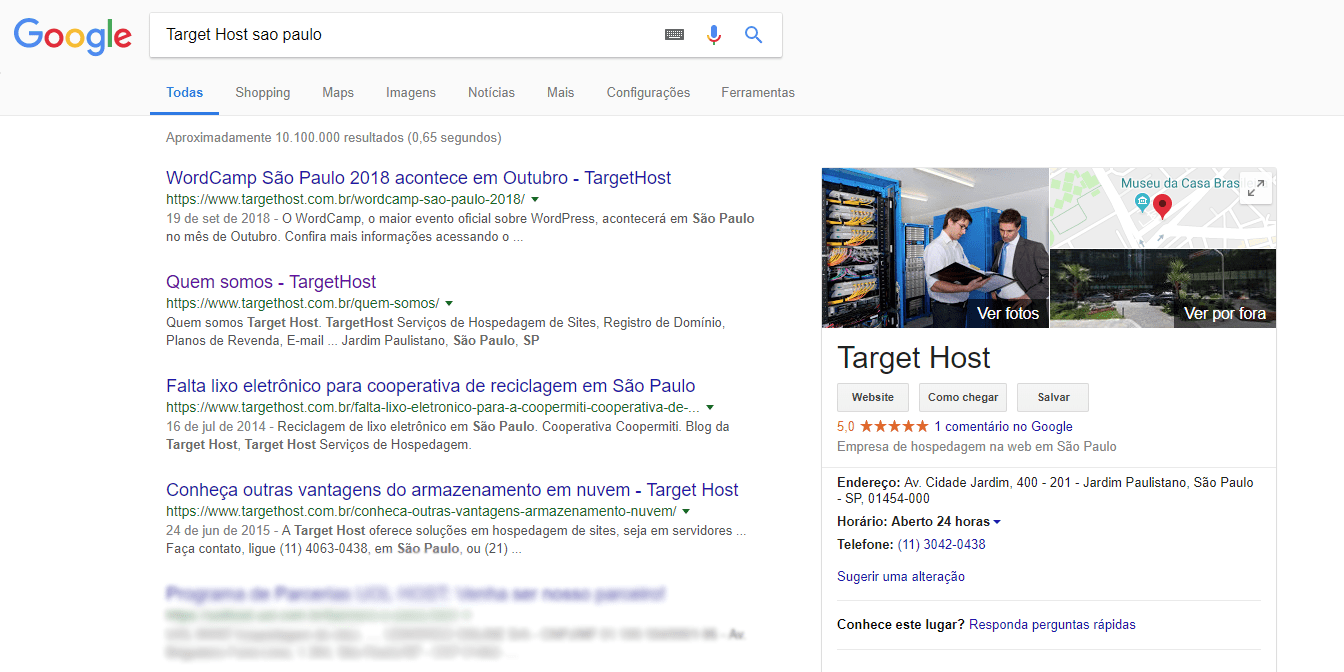The image size is (1344, 672).
Task: Click the magnifying glass search icon
Action: pos(754,35)
